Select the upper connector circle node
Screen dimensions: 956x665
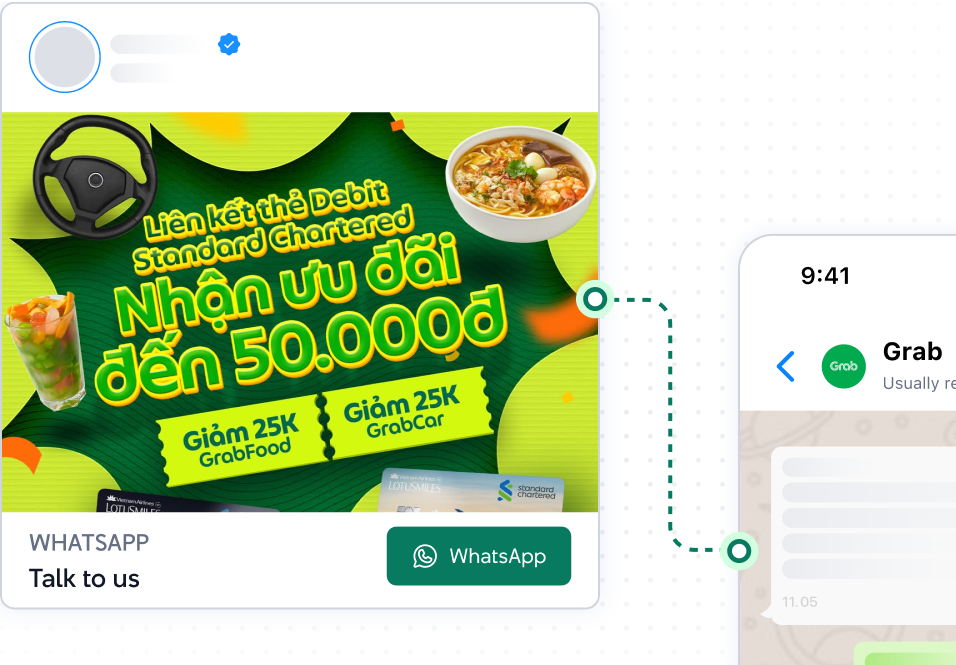click(594, 299)
